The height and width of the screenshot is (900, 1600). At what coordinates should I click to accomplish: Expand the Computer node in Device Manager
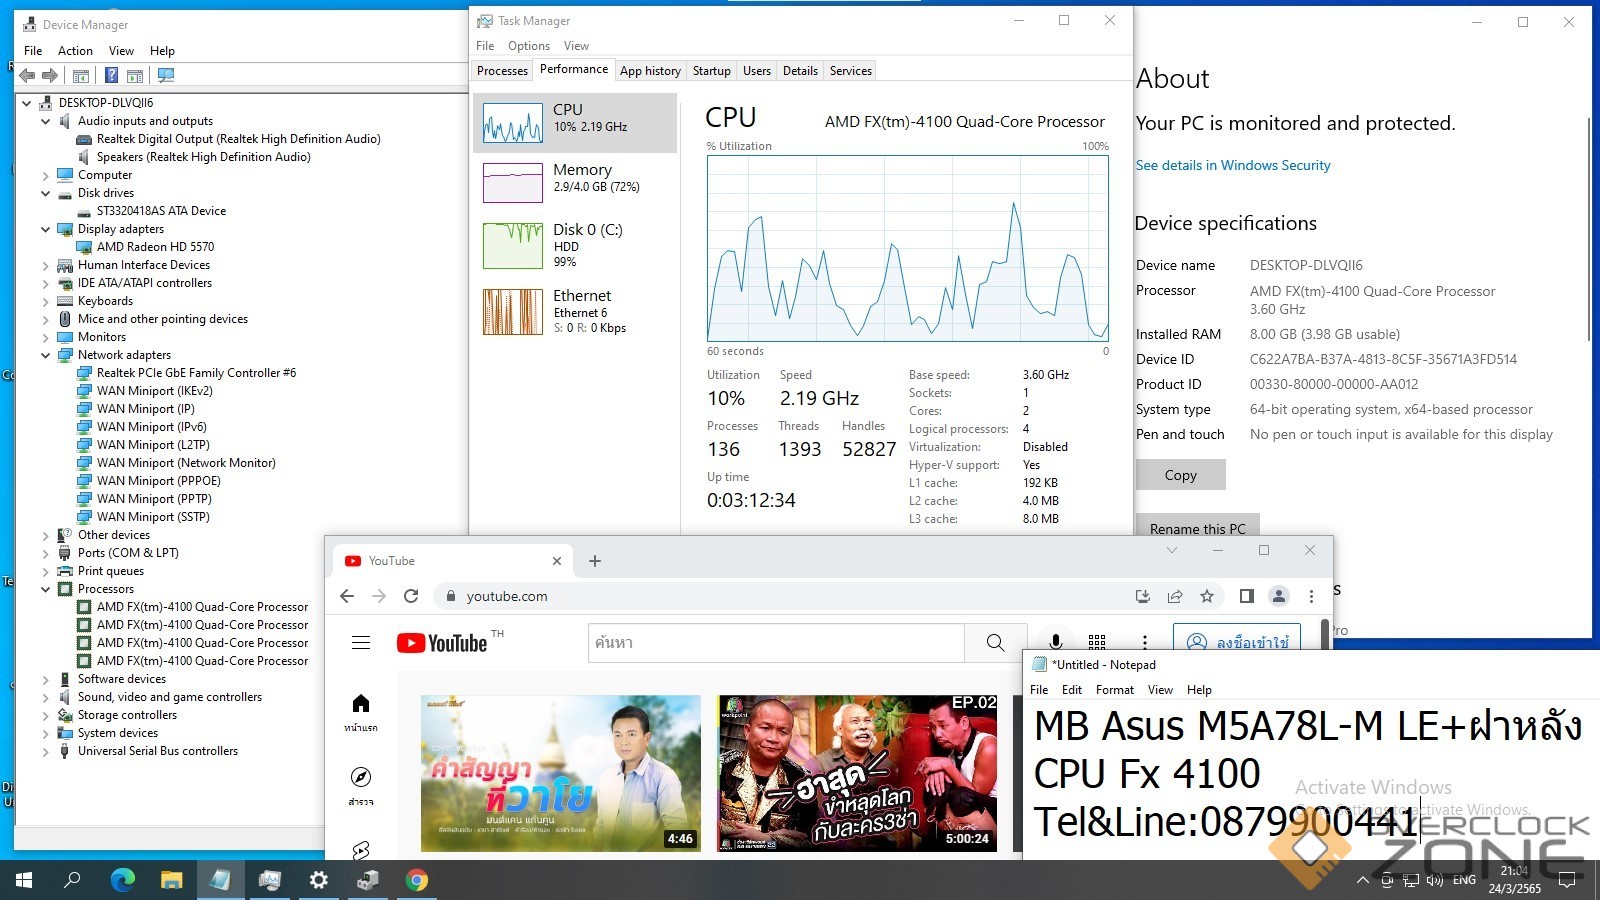pos(45,175)
